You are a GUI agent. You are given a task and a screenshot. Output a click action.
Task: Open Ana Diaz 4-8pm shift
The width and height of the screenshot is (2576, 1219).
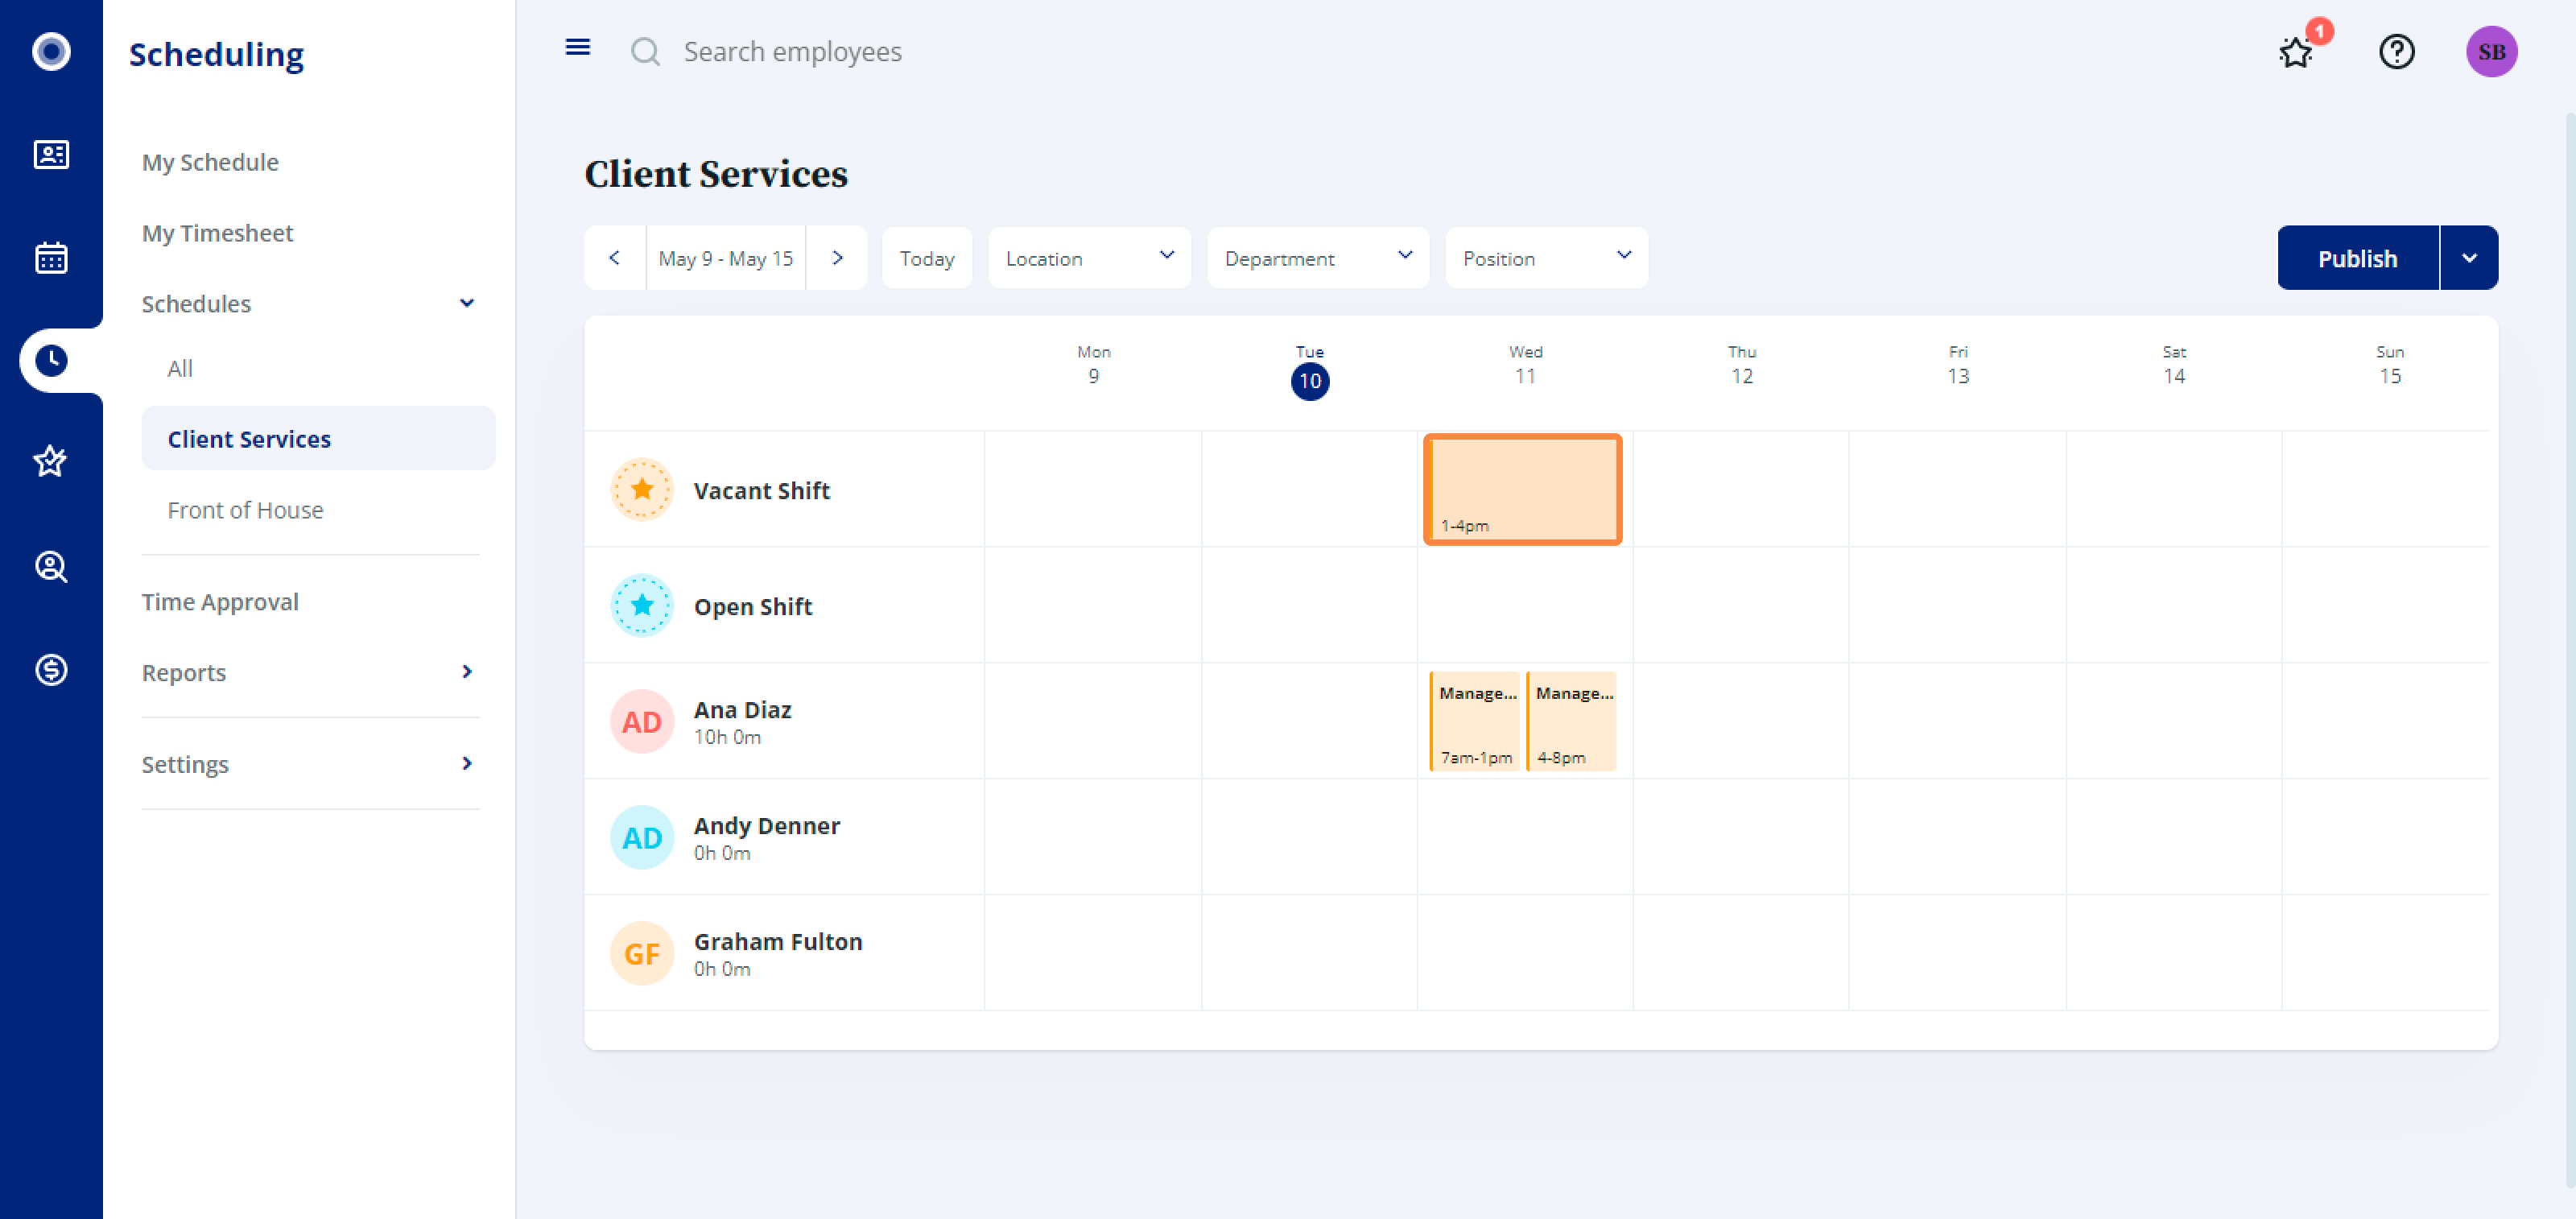(x=1571, y=721)
